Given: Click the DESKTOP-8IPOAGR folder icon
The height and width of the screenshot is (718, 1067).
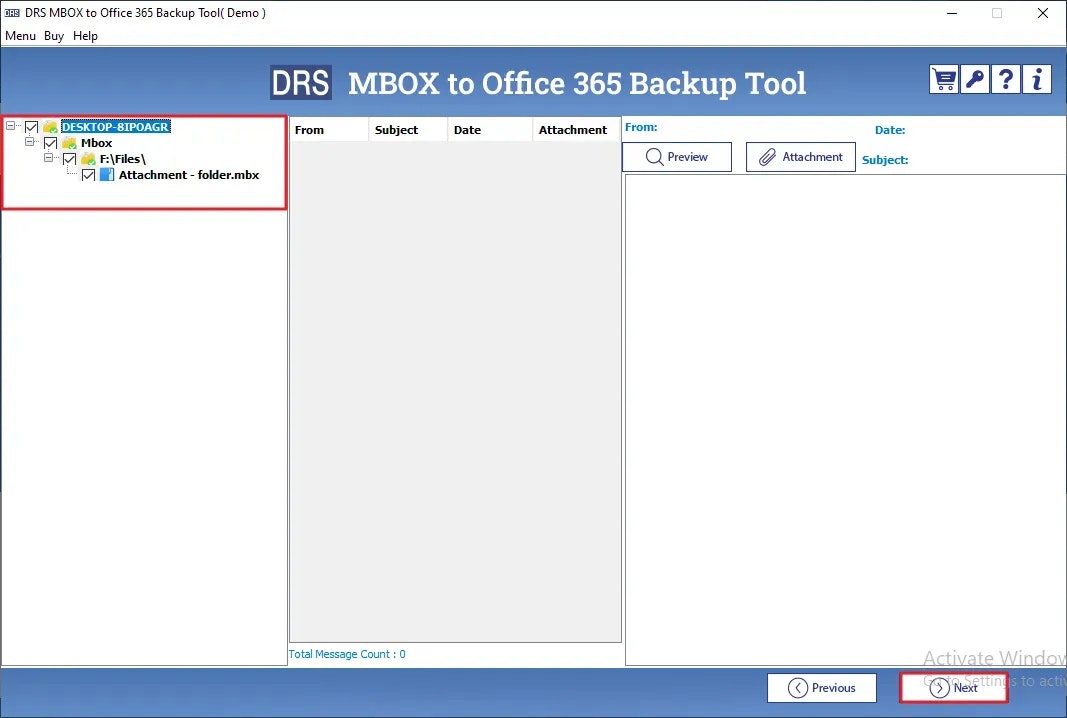Looking at the screenshot, I should coord(50,127).
